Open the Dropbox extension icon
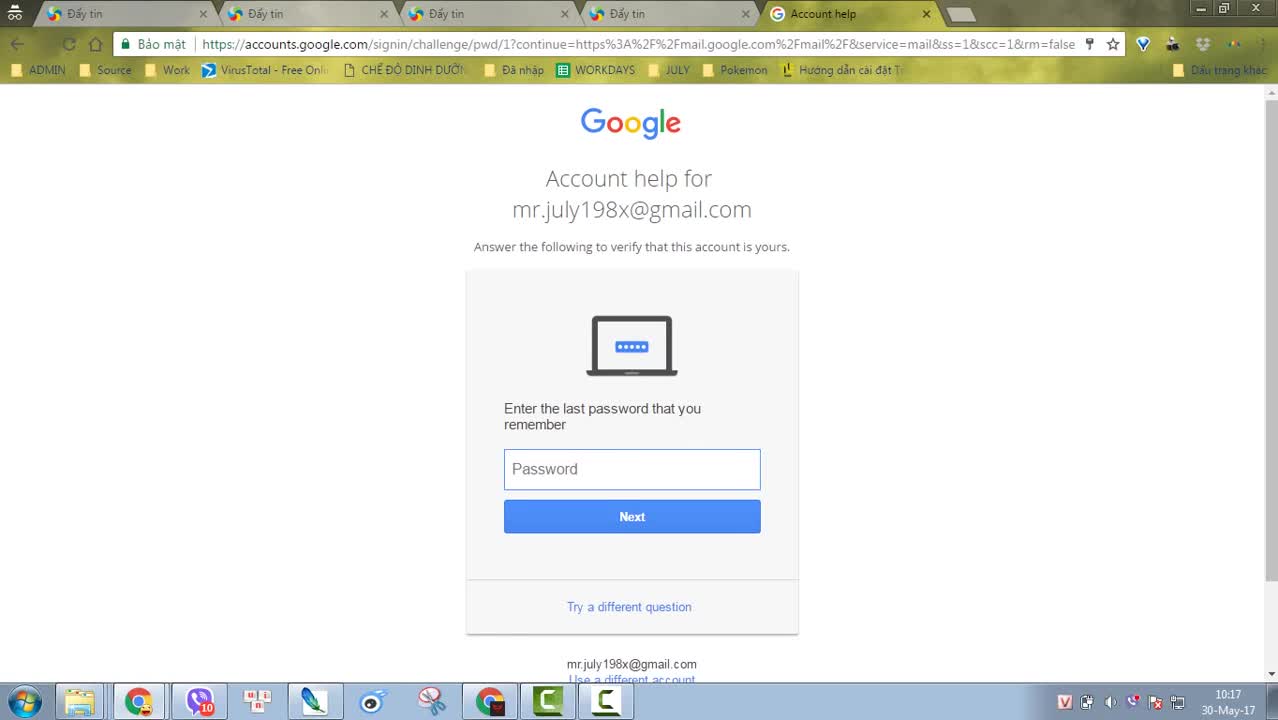Image resolution: width=1278 pixels, height=720 pixels. point(1203,44)
